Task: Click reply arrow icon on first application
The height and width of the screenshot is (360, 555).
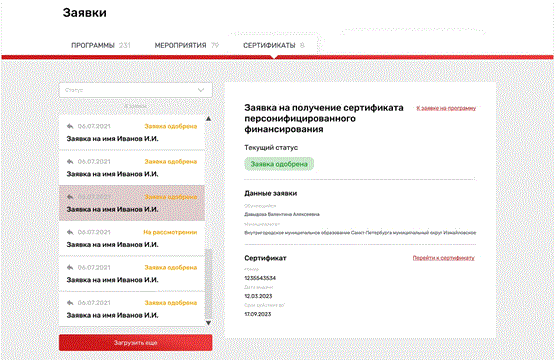Action: point(70,126)
